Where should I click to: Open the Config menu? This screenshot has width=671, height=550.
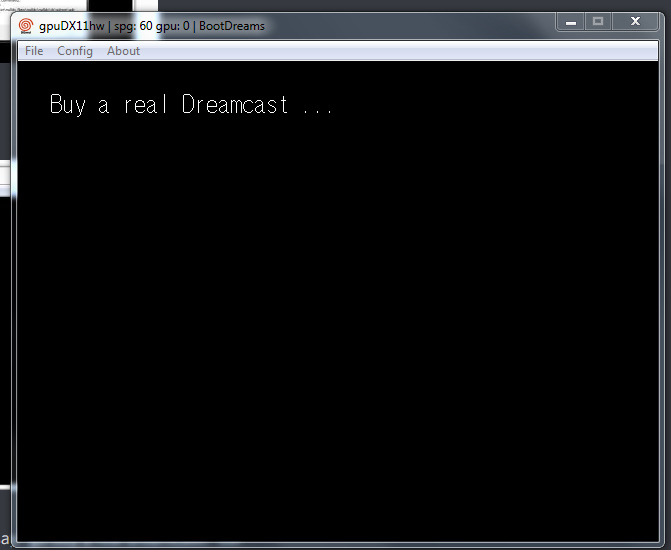click(75, 51)
